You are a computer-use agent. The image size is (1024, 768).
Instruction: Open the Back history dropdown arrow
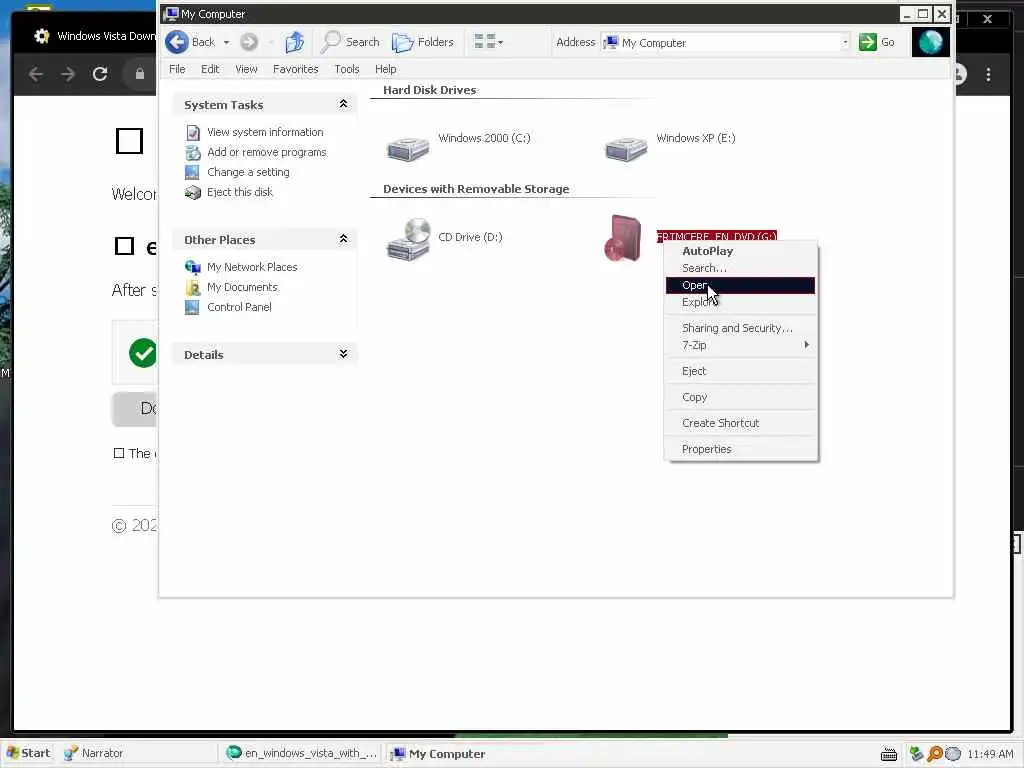click(x=226, y=42)
